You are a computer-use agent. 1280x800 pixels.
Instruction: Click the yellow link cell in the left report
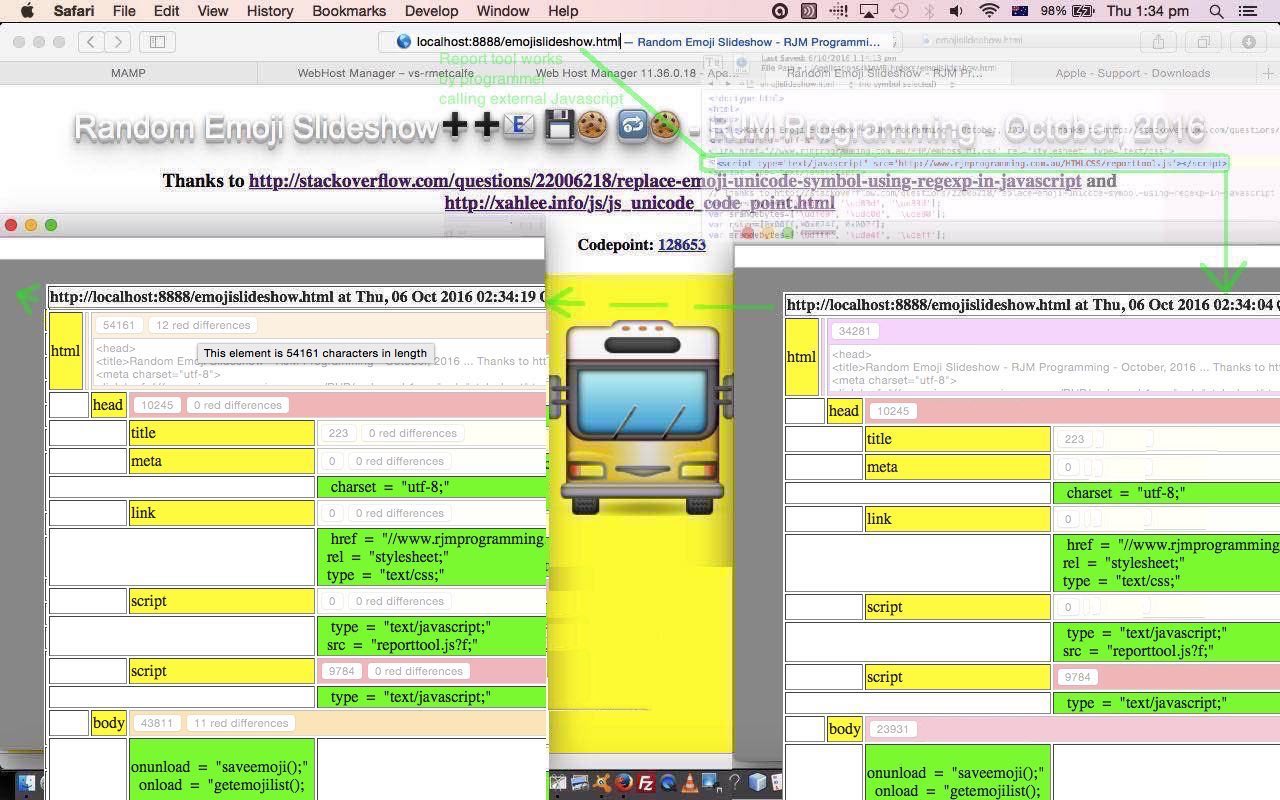(222, 513)
